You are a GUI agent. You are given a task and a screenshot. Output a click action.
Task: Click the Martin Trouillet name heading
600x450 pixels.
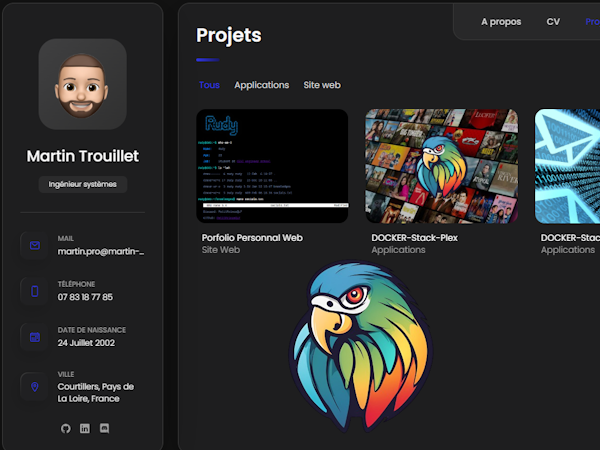pyautogui.click(x=83, y=156)
